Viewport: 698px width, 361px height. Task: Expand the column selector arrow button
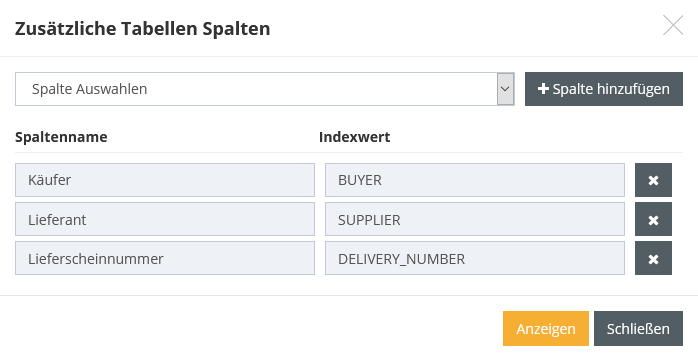click(x=505, y=89)
